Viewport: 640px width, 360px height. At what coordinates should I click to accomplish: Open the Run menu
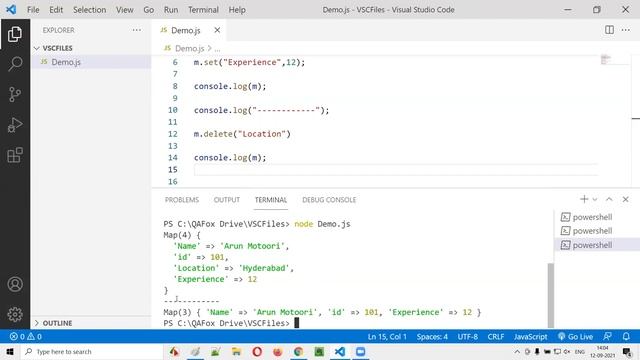171,10
